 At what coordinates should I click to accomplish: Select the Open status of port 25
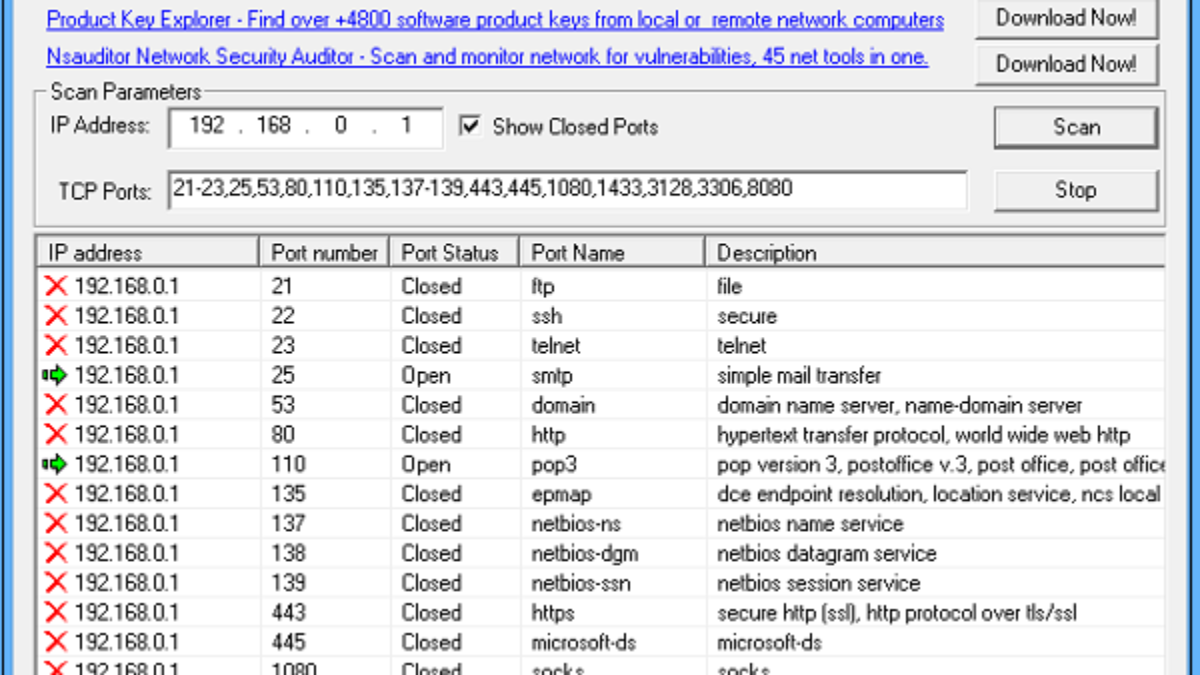pos(426,376)
